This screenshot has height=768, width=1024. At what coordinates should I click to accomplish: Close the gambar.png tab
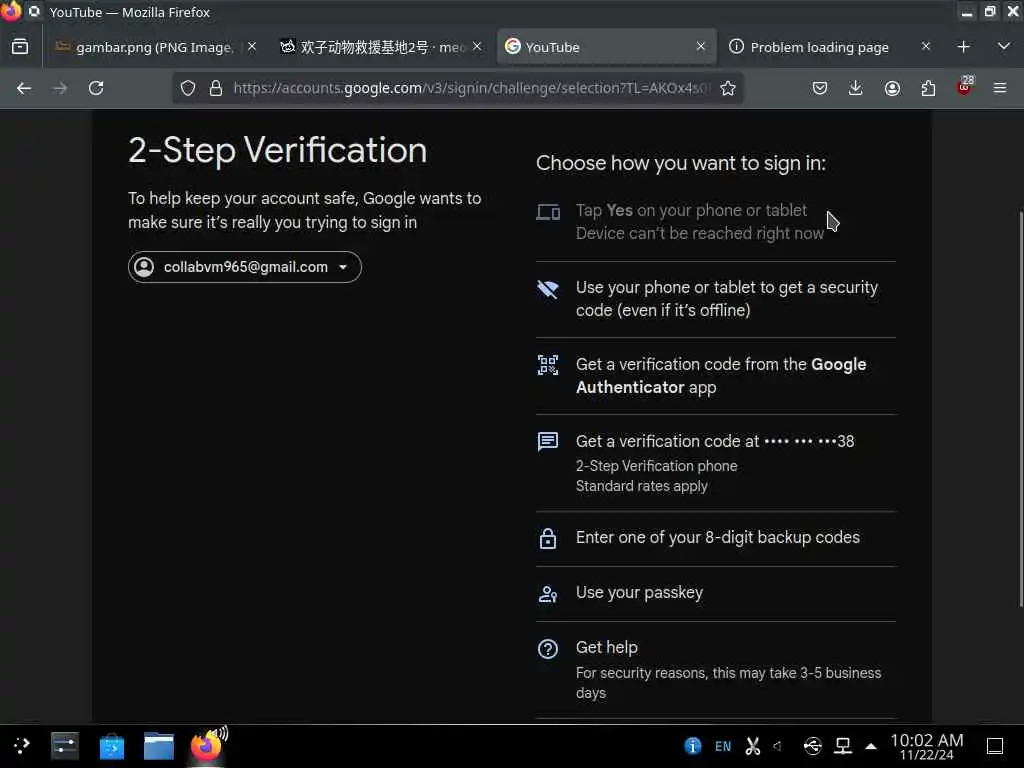pyautogui.click(x=251, y=46)
